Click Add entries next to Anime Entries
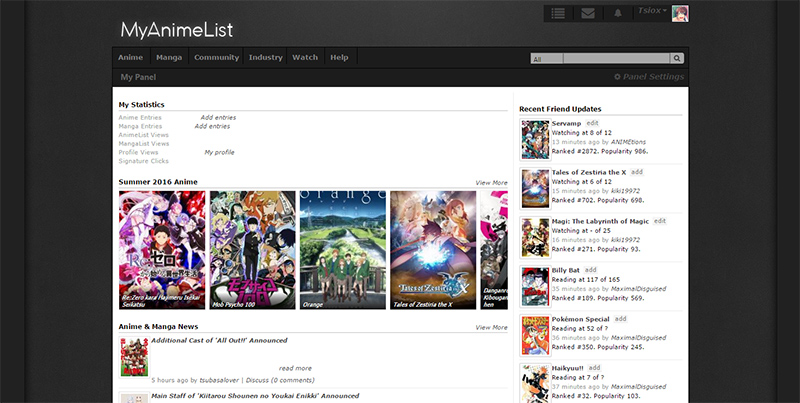Screen dimensions: 800x403 tap(218, 118)
